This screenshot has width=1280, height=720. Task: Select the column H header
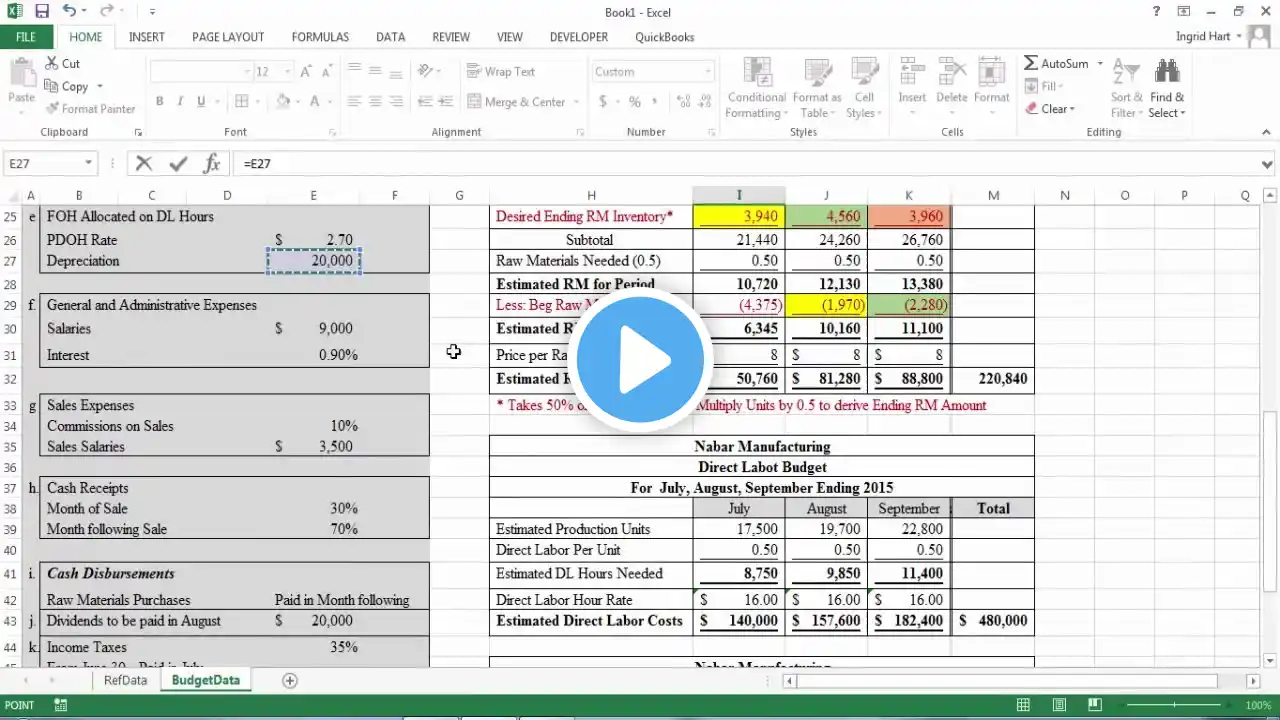point(591,195)
